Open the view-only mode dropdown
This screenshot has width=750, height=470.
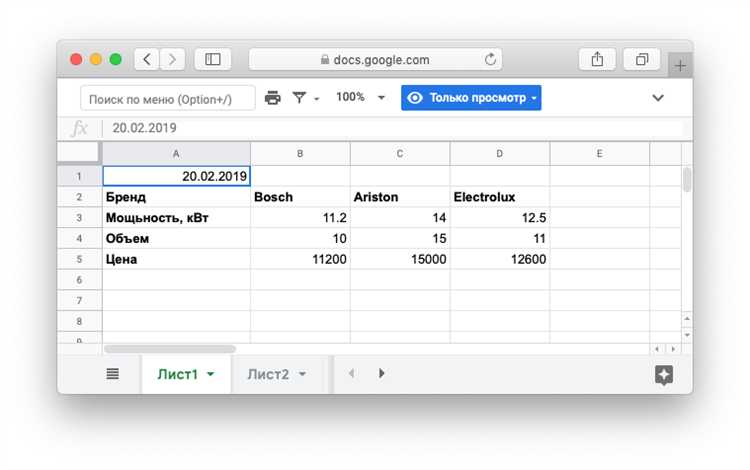click(471, 98)
